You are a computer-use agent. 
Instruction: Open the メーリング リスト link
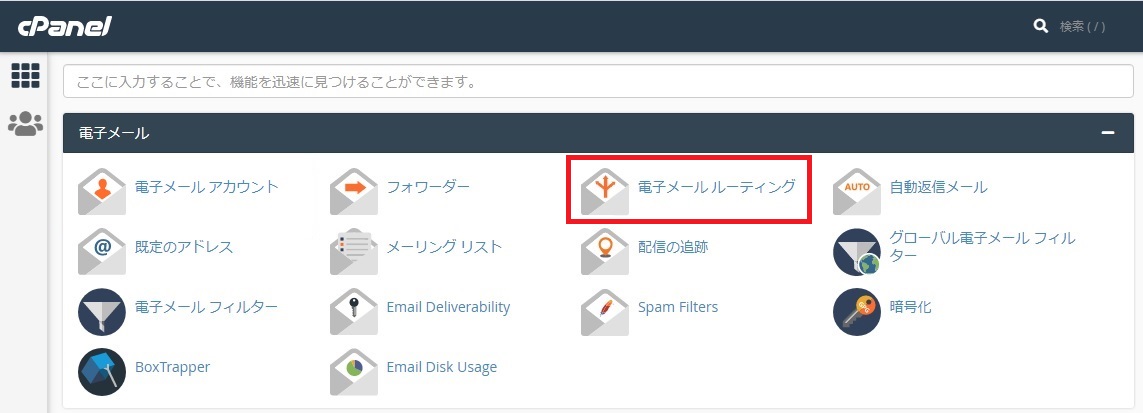[x=445, y=246]
